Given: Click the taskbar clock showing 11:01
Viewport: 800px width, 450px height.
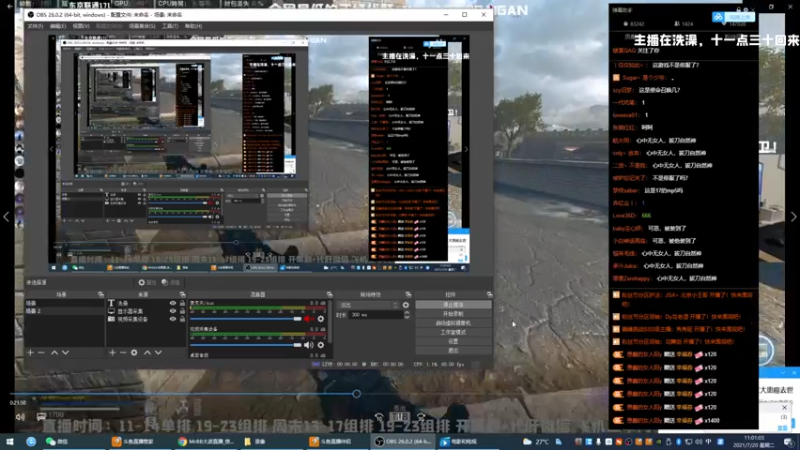Looking at the screenshot, I should (x=754, y=441).
